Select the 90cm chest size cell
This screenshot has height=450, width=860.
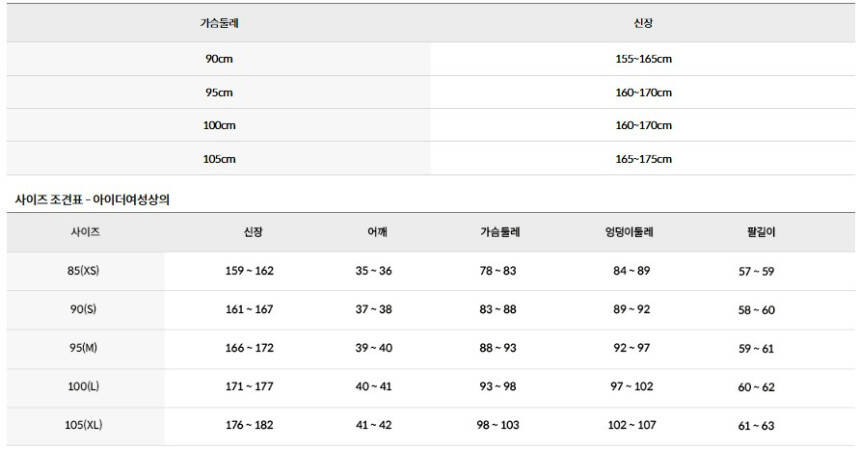coord(219,59)
